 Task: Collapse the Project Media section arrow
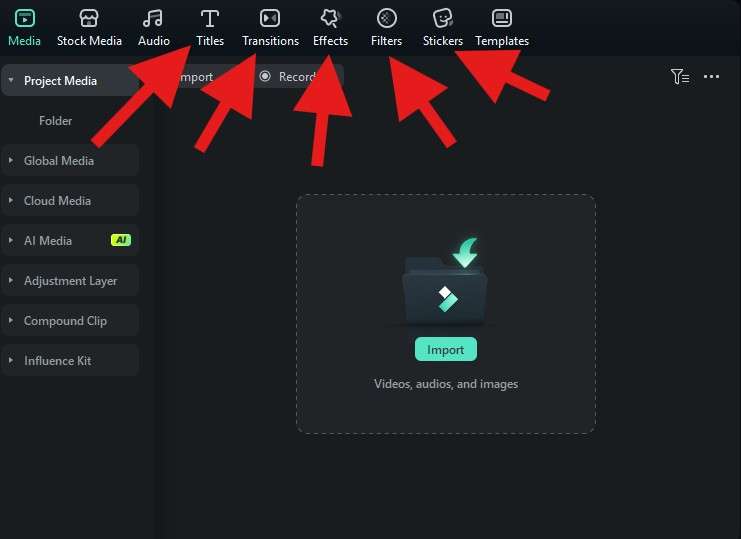tap(11, 80)
